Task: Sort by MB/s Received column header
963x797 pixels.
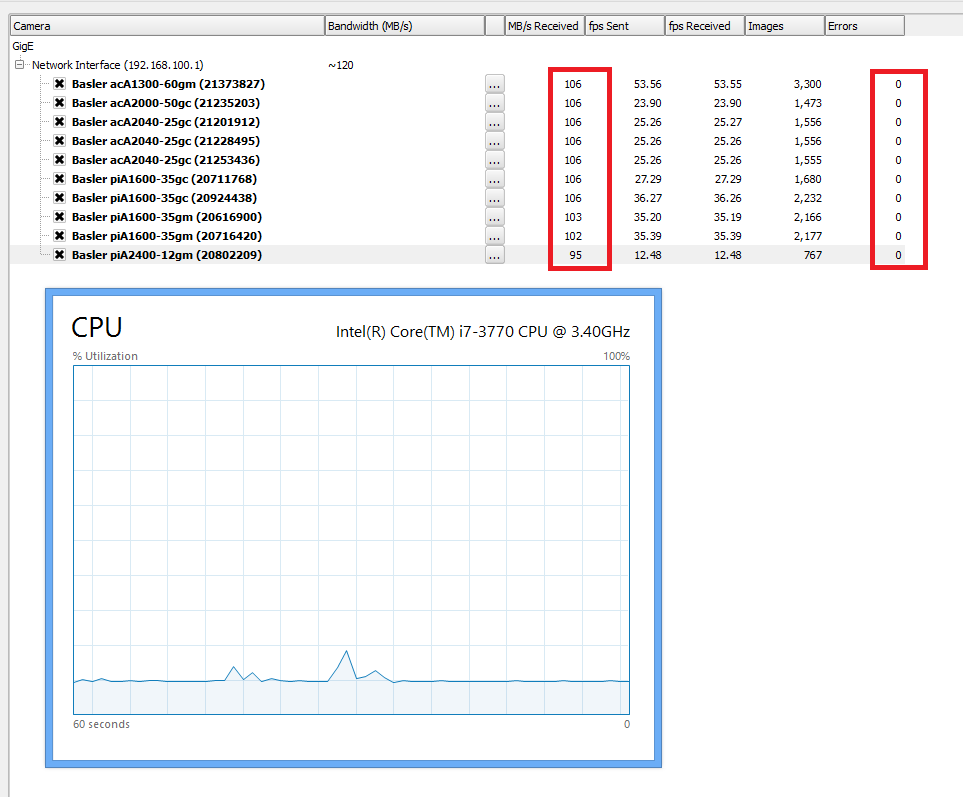Action: pos(544,26)
